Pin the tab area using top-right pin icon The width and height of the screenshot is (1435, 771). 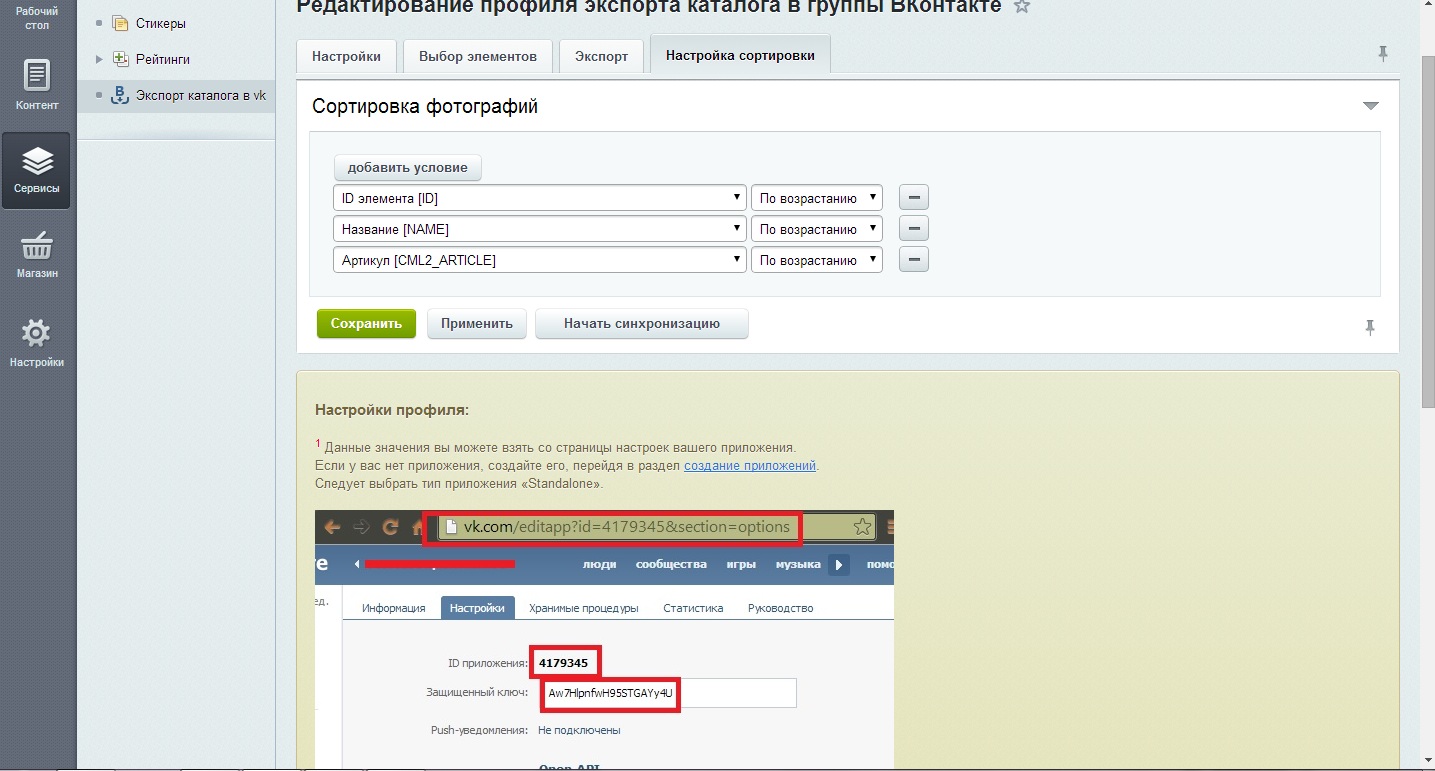(1383, 55)
